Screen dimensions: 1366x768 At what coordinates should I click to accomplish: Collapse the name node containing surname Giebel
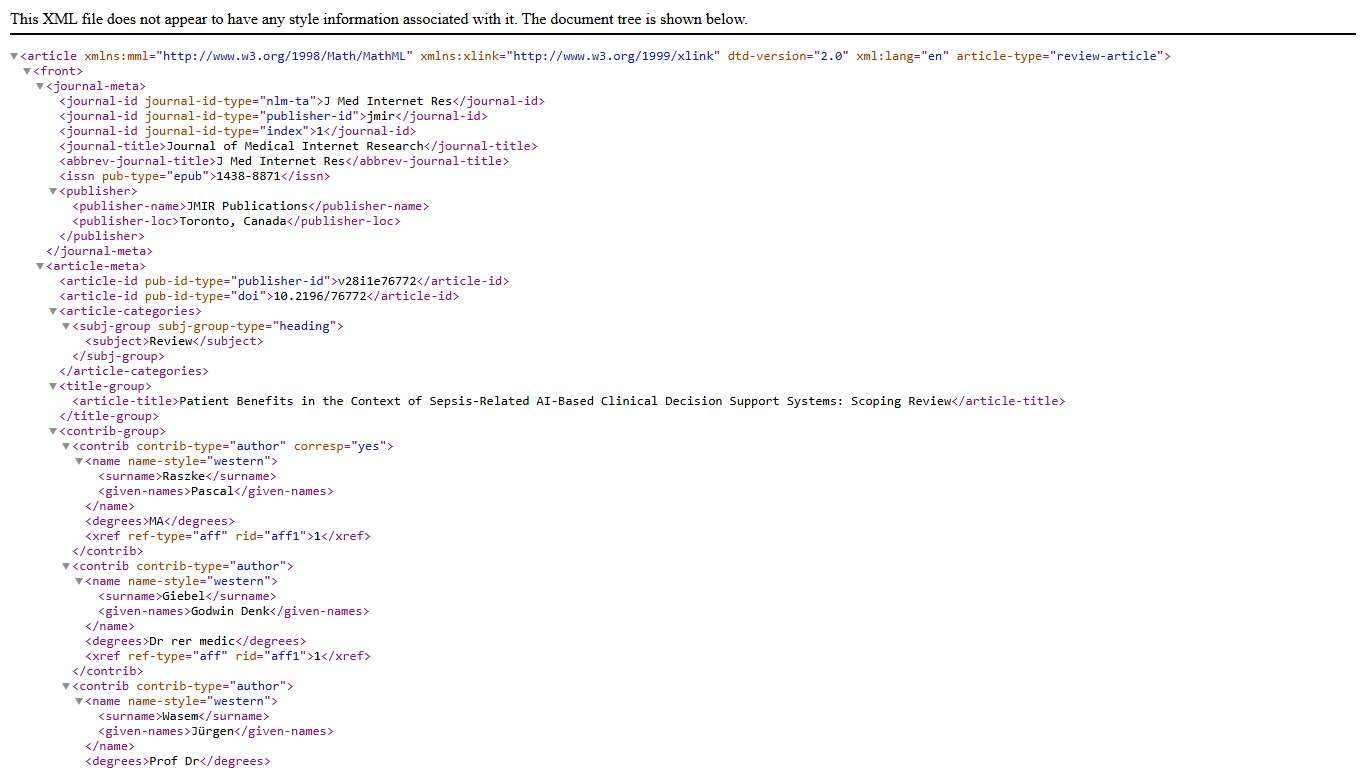pyautogui.click(x=79, y=582)
